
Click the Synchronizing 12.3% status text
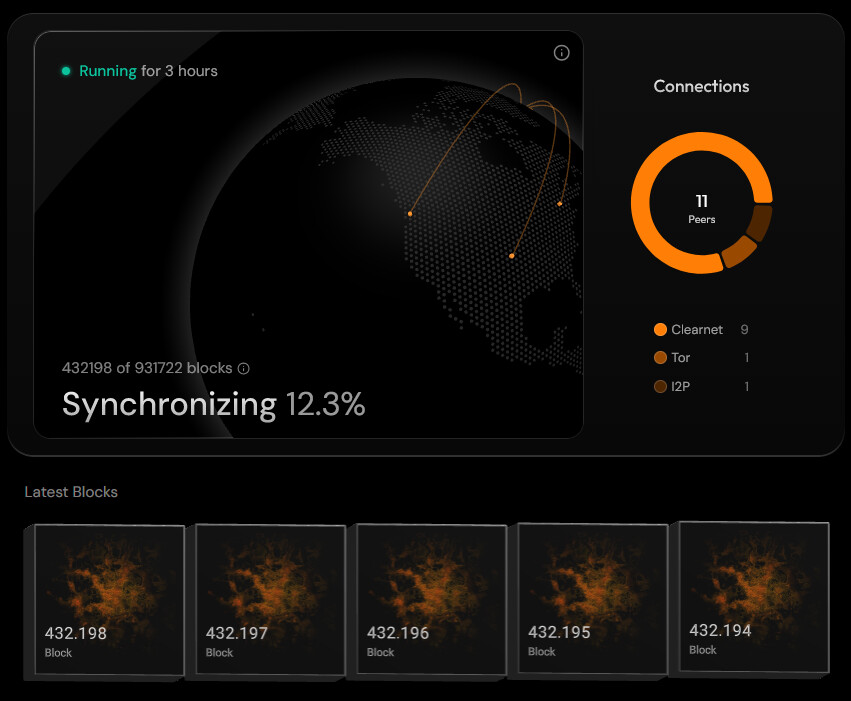213,404
